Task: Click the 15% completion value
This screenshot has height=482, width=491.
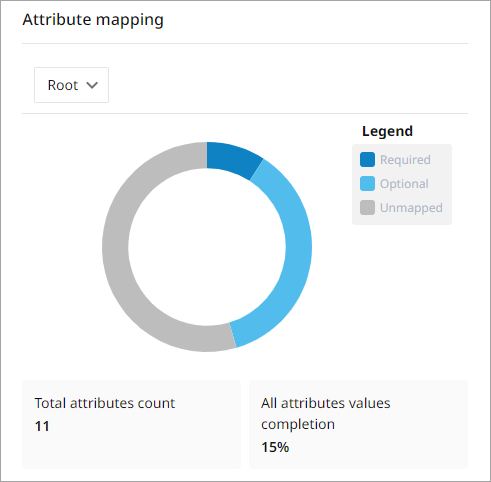Action: 275,447
